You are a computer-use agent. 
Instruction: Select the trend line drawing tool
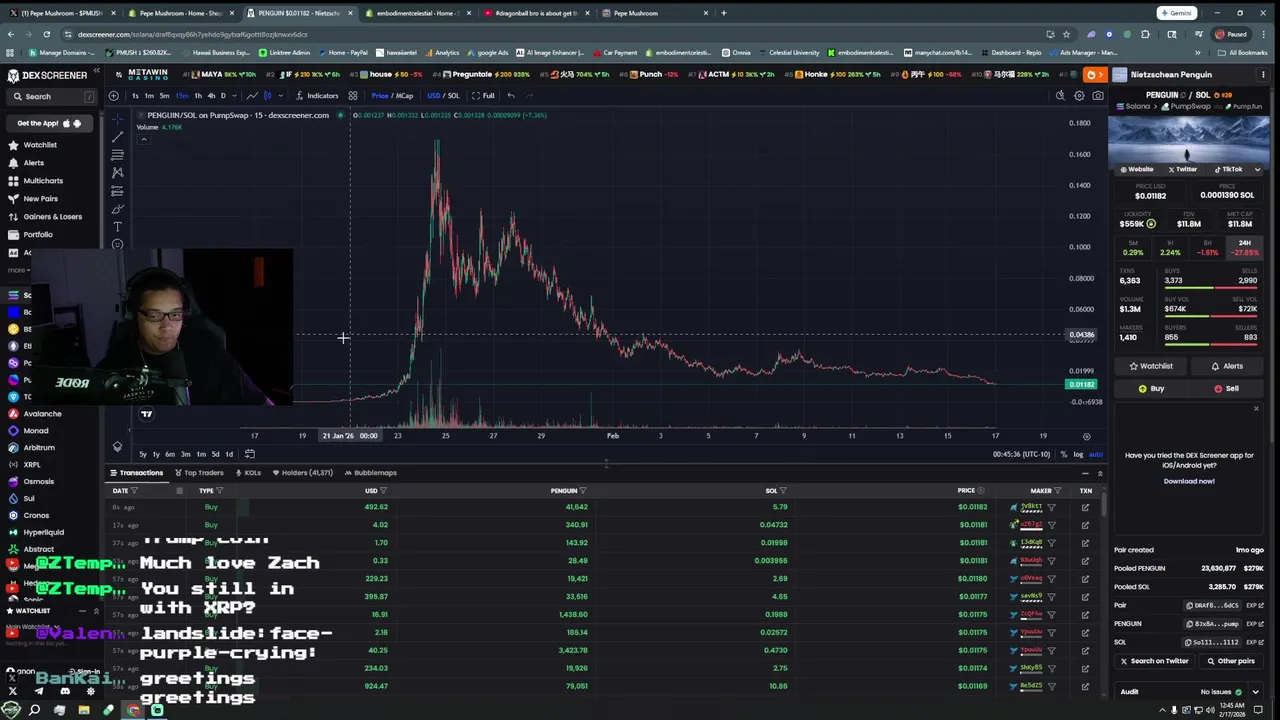tap(117, 137)
